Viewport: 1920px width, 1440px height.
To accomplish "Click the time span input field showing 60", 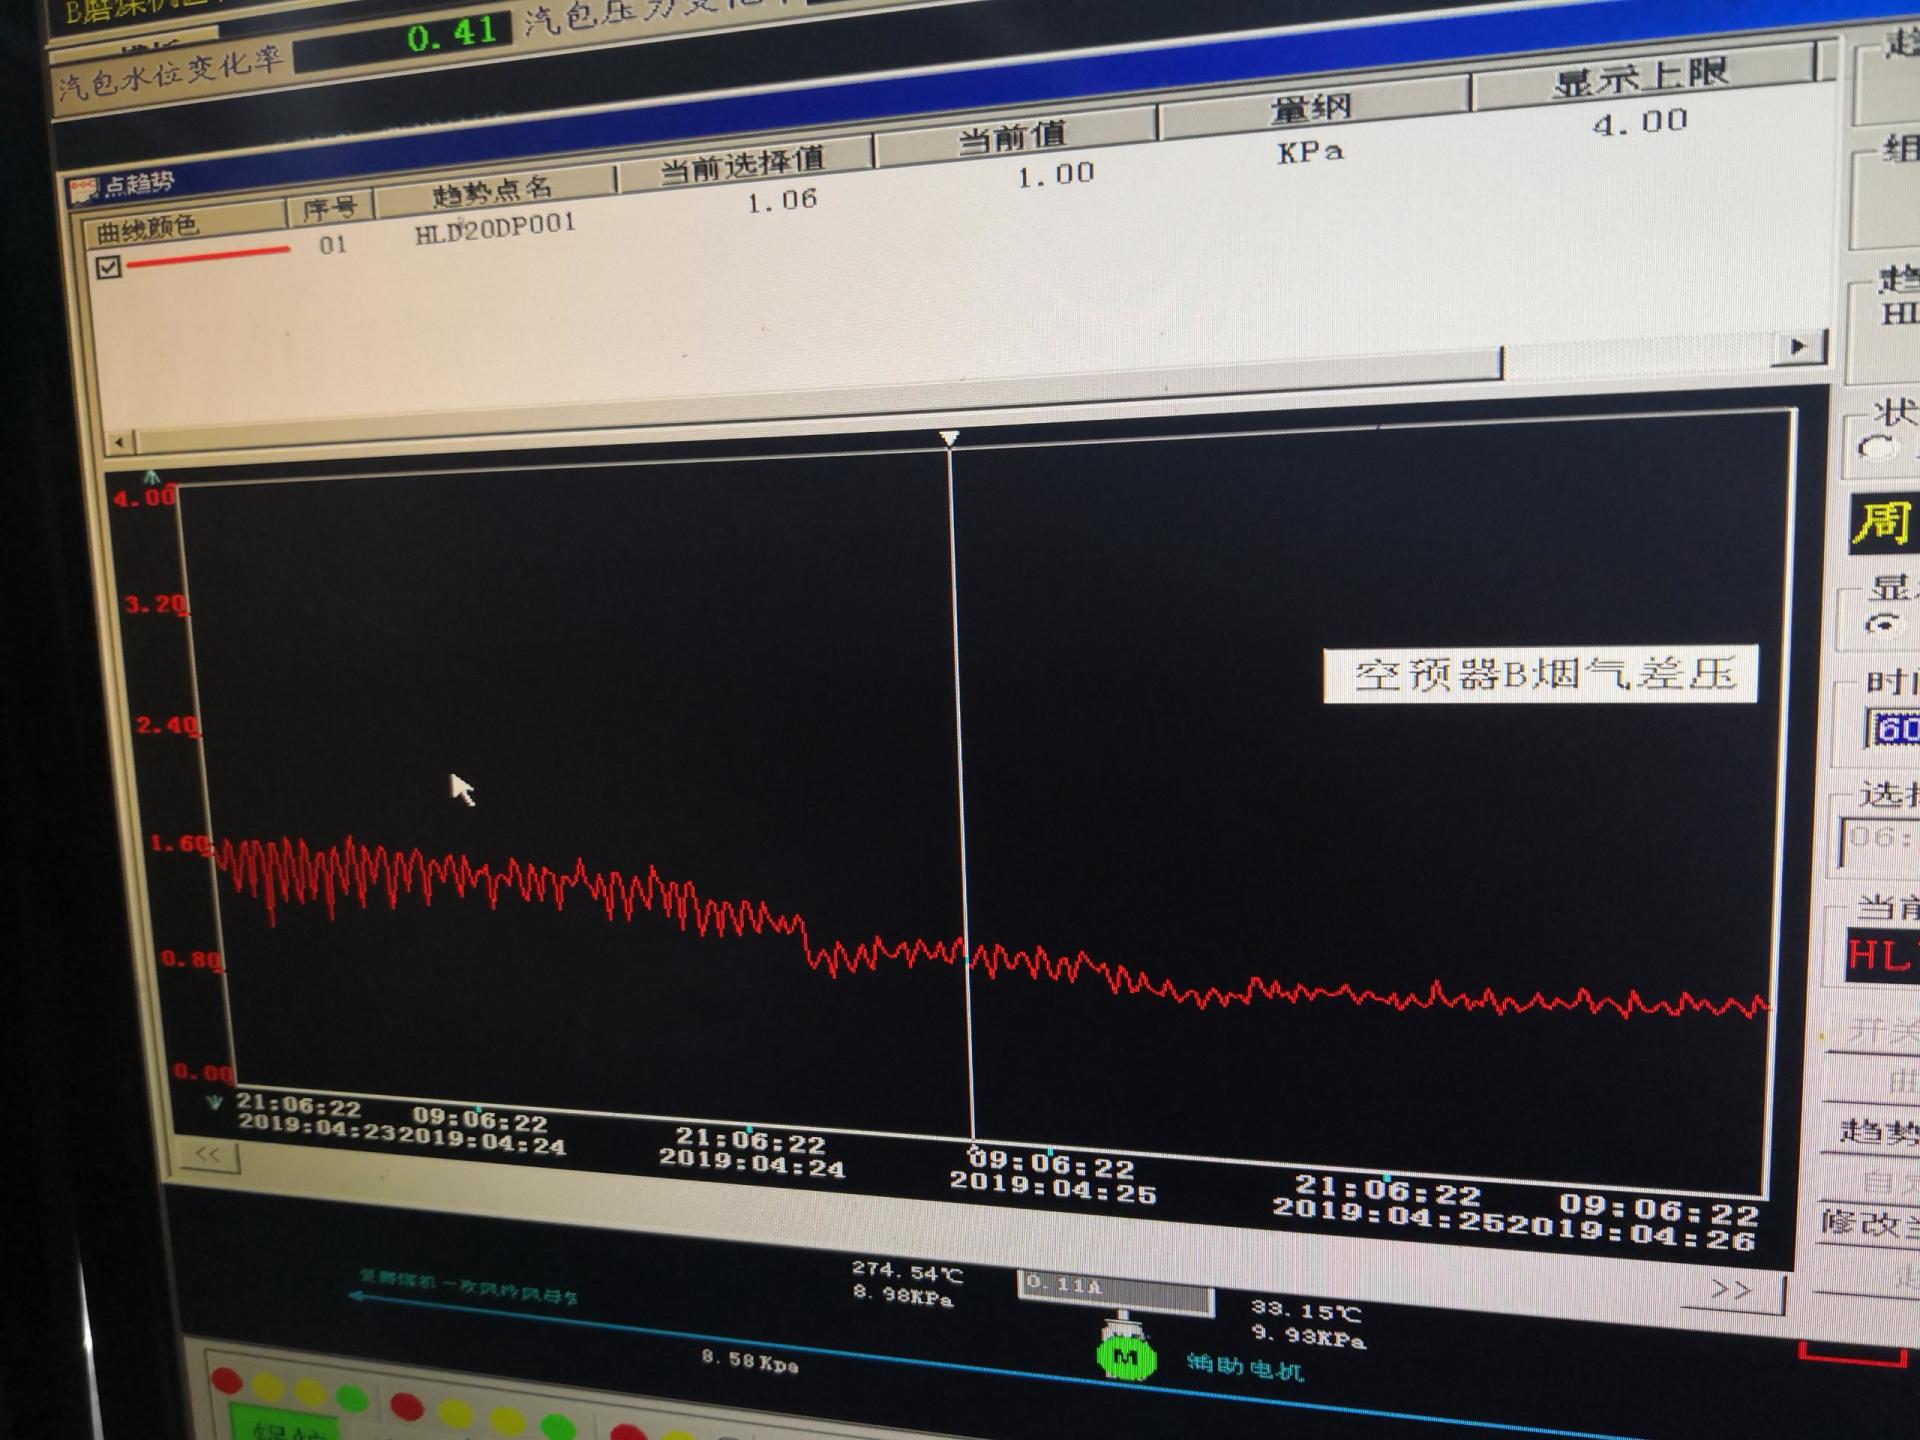I will 1893,728.
